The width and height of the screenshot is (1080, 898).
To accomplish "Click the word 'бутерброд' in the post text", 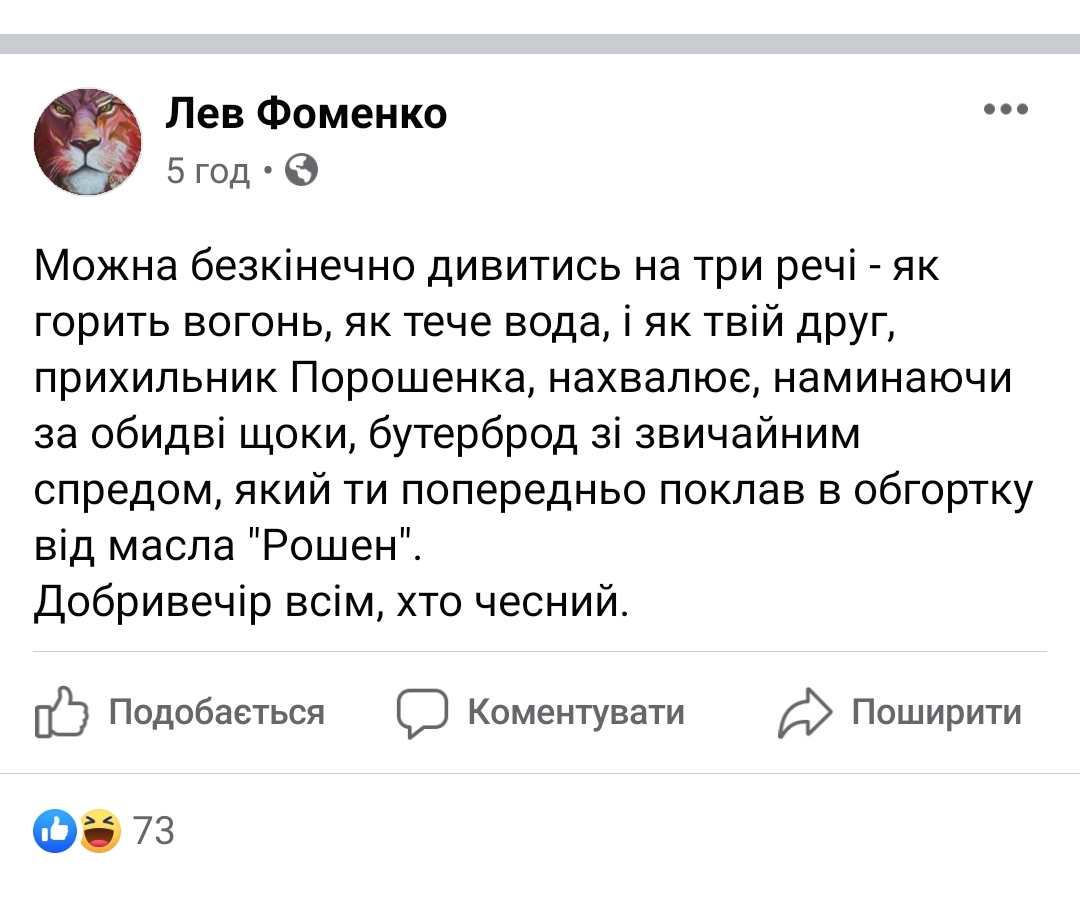I will click(473, 435).
